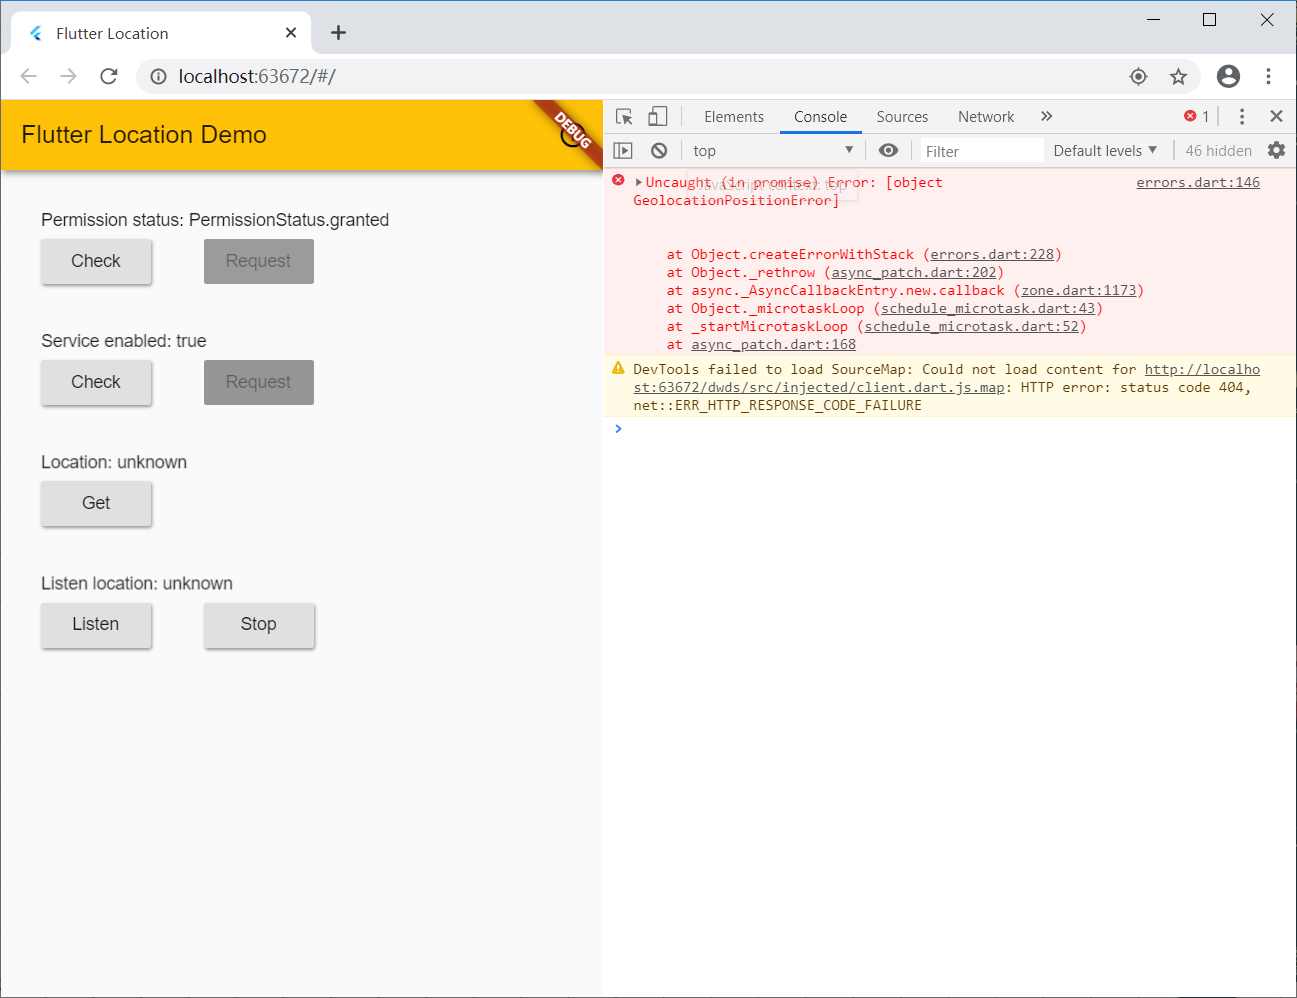Clear the console with the circle-slash icon
Viewport: 1297px width, 998px height.
tap(658, 150)
